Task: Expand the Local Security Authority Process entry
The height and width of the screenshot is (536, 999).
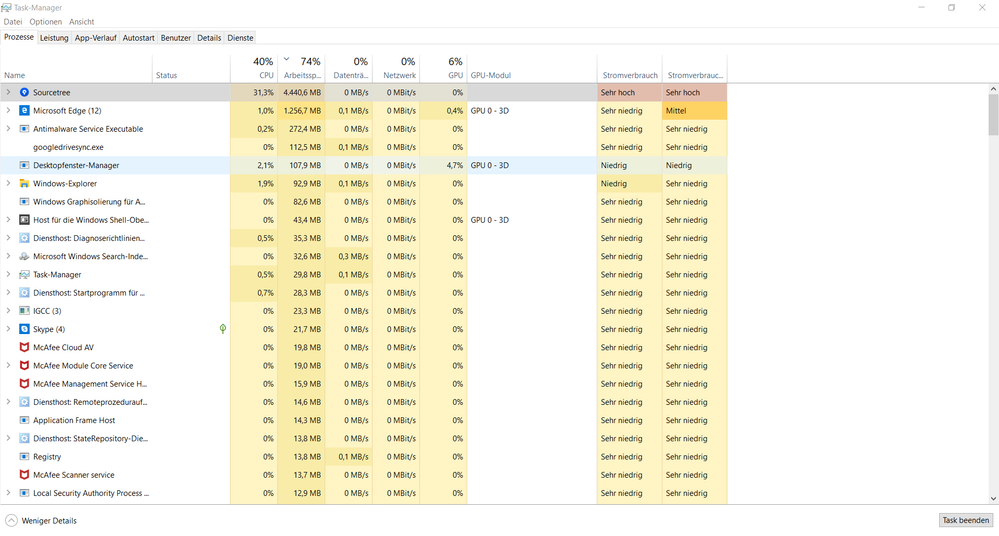Action: (8, 493)
